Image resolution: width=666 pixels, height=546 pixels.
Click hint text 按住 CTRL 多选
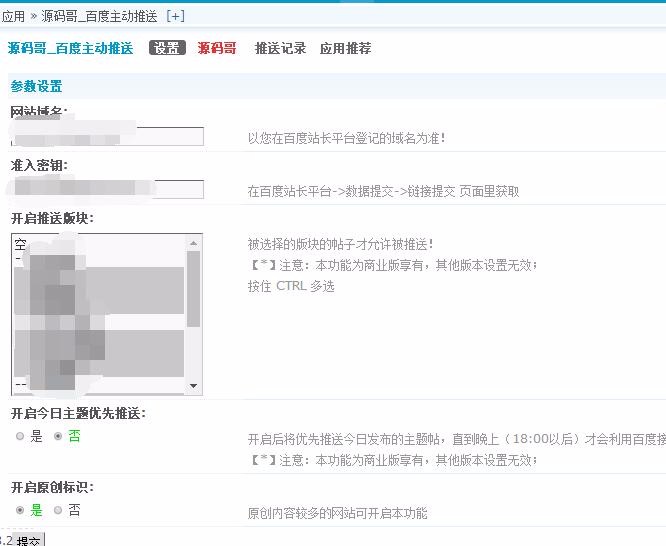[x=291, y=286]
